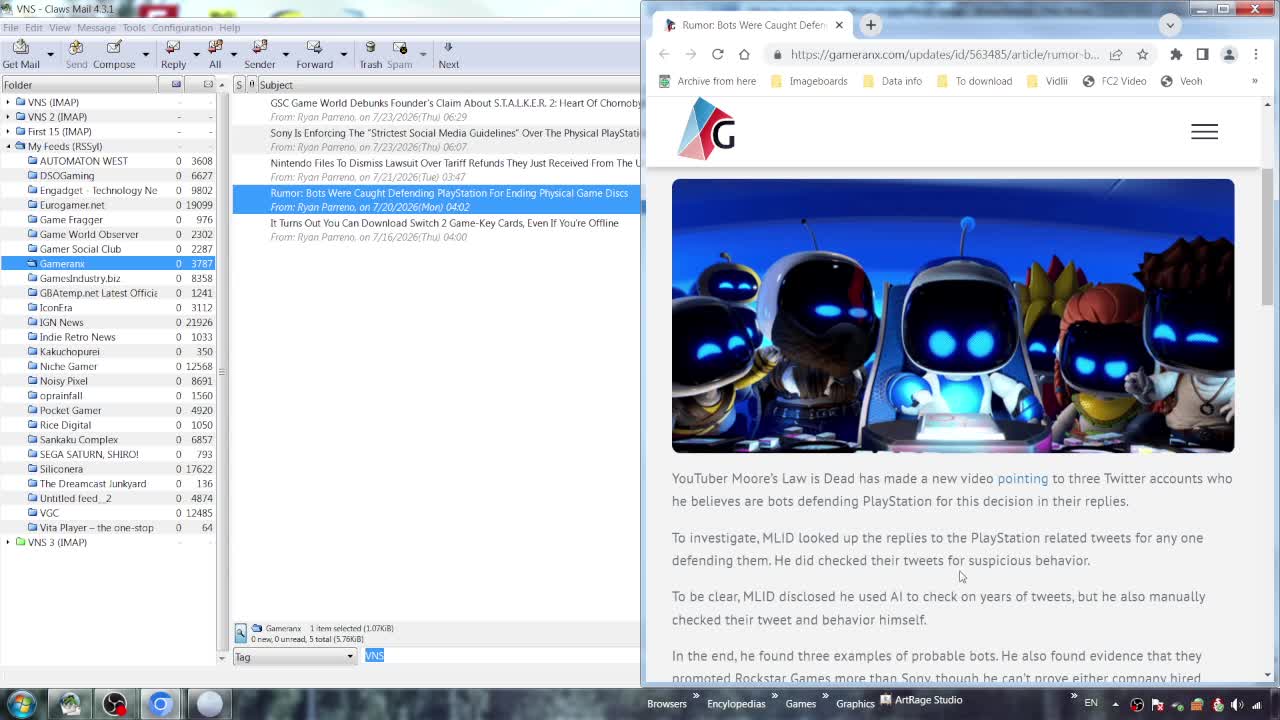Click Get Mail in Claws Mail toolbar
Image resolution: width=1280 pixels, height=720 pixels.
tap(21, 55)
